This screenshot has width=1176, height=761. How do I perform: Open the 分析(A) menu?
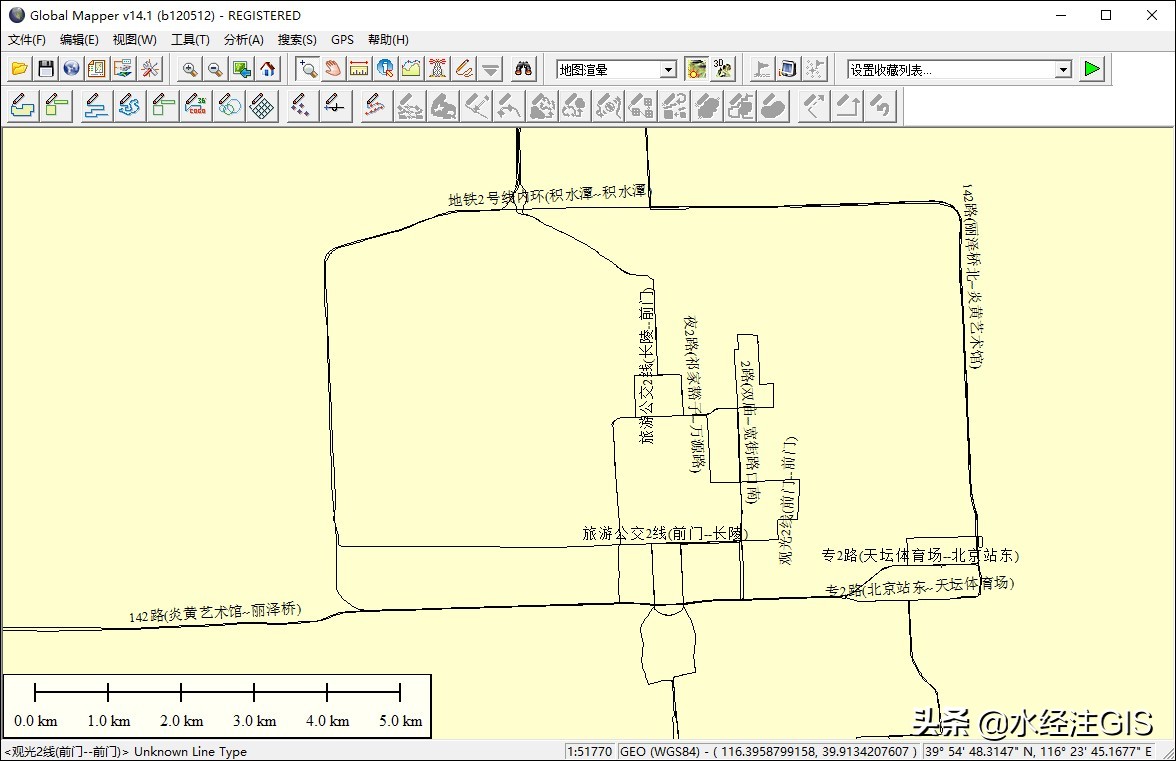tap(242, 39)
